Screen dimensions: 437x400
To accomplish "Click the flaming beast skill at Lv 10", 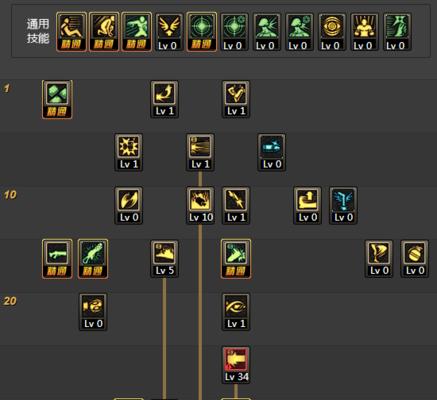I will click(200, 205).
